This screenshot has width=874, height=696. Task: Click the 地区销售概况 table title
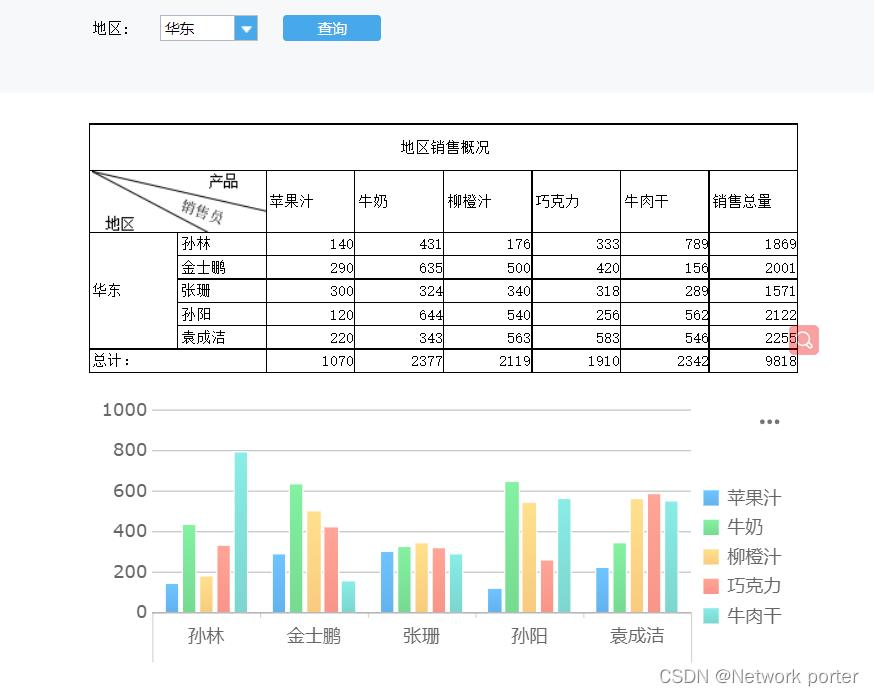pos(444,148)
